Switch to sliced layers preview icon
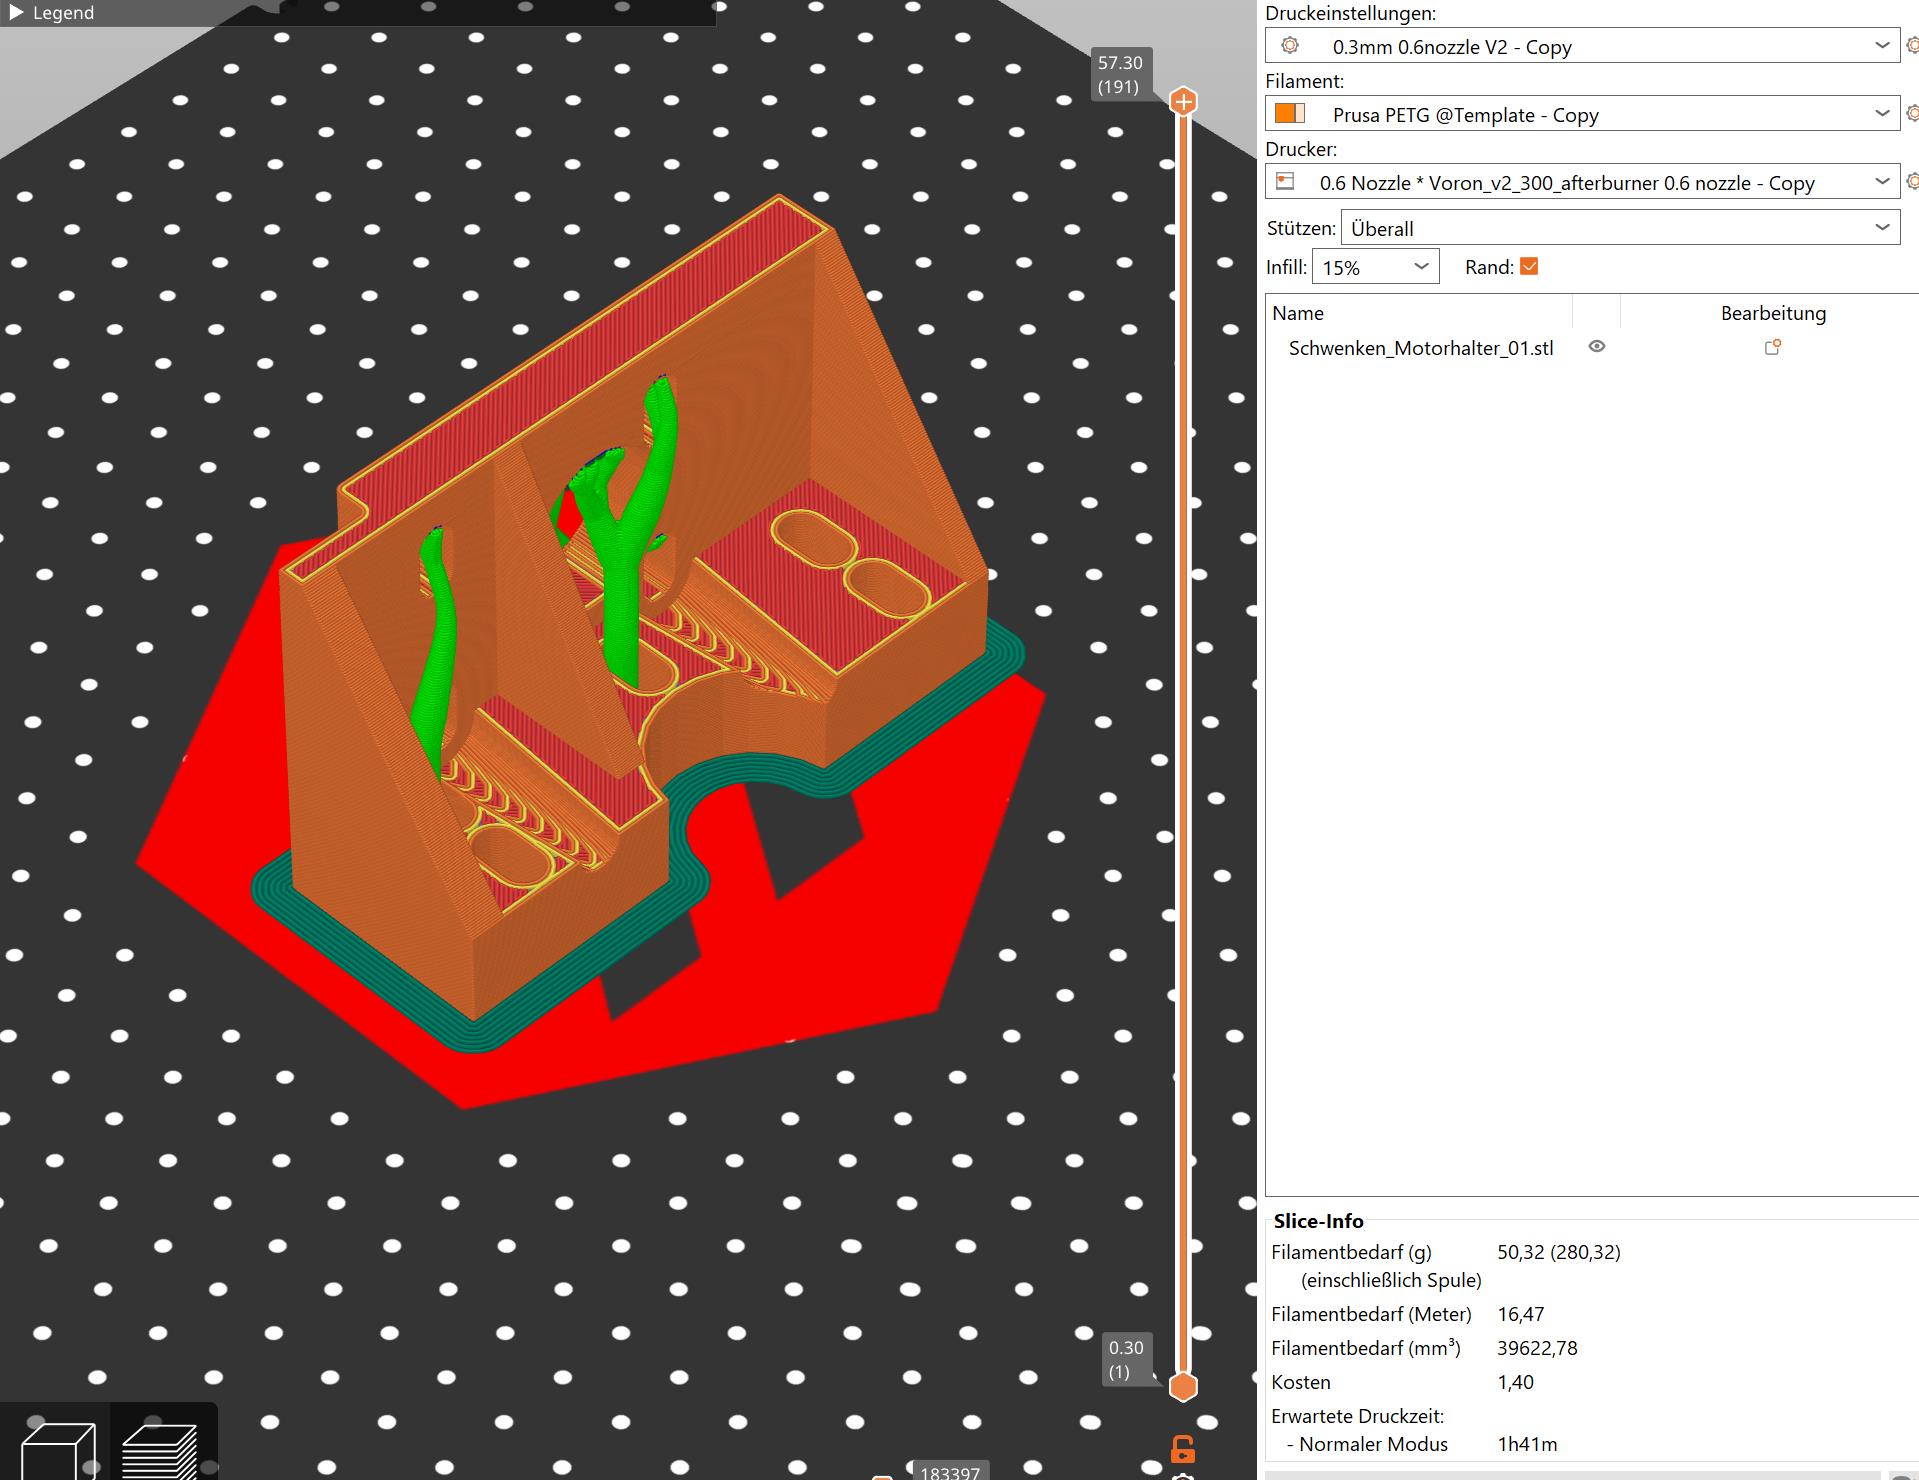Viewport: 1919px width, 1480px height. coord(160,1450)
